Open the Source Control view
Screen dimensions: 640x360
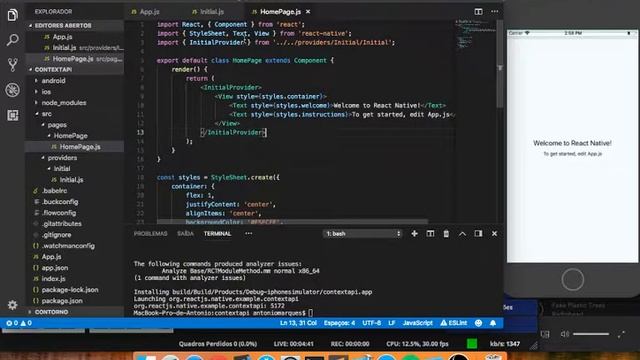pos(12,65)
